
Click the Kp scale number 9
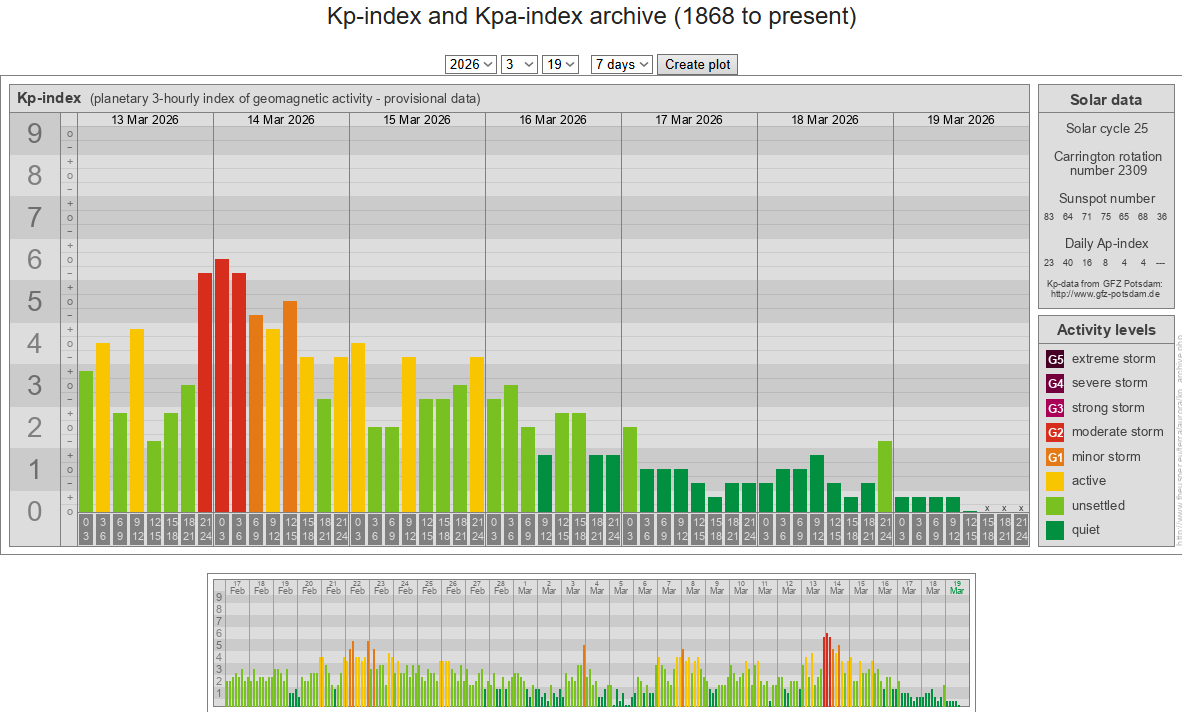point(35,134)
